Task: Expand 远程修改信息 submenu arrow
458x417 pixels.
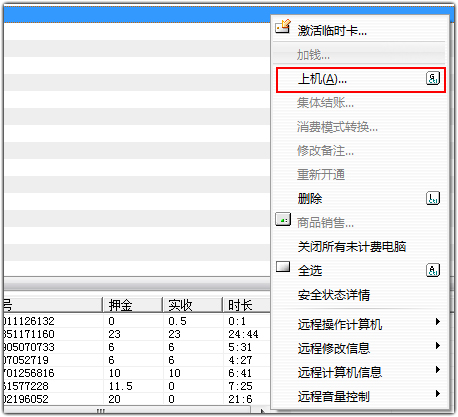Action: tap(438, 346)
